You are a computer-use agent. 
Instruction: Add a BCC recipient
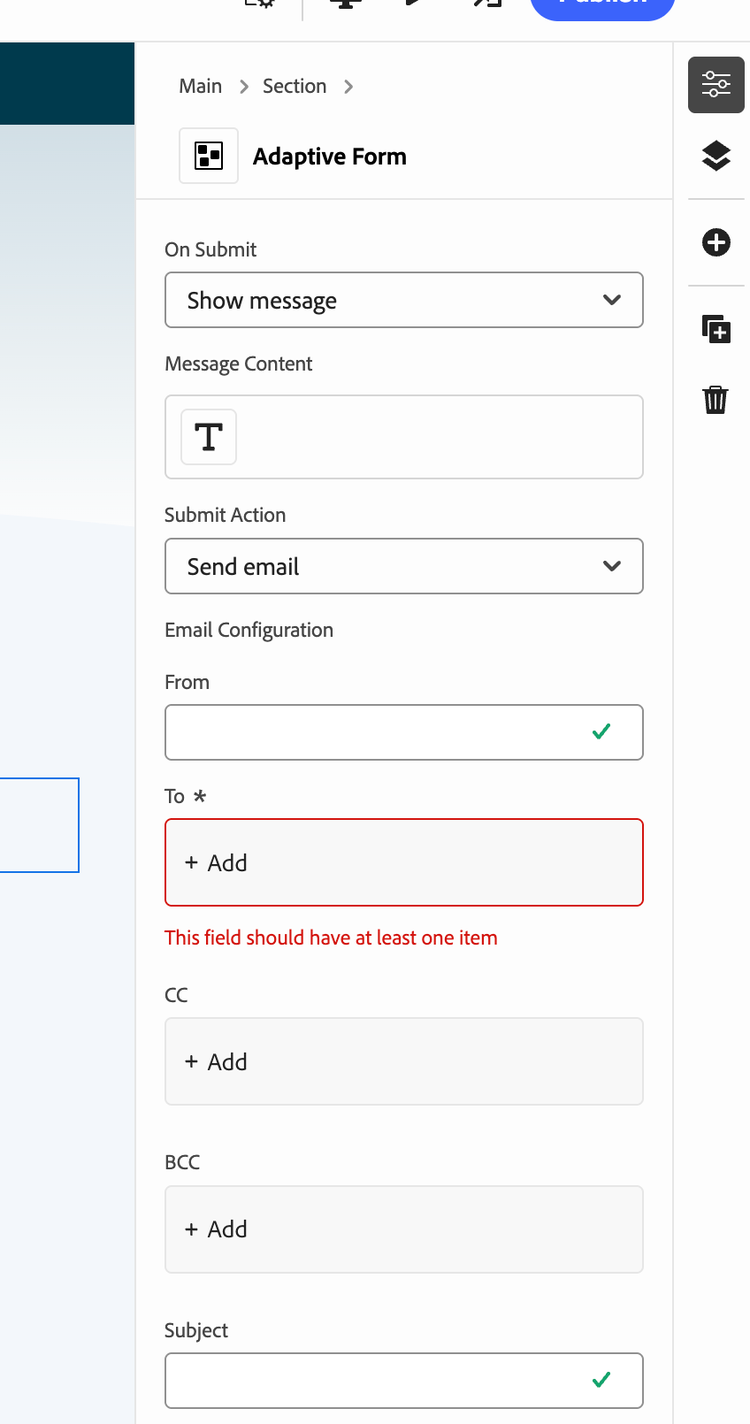coord(404,1229)
